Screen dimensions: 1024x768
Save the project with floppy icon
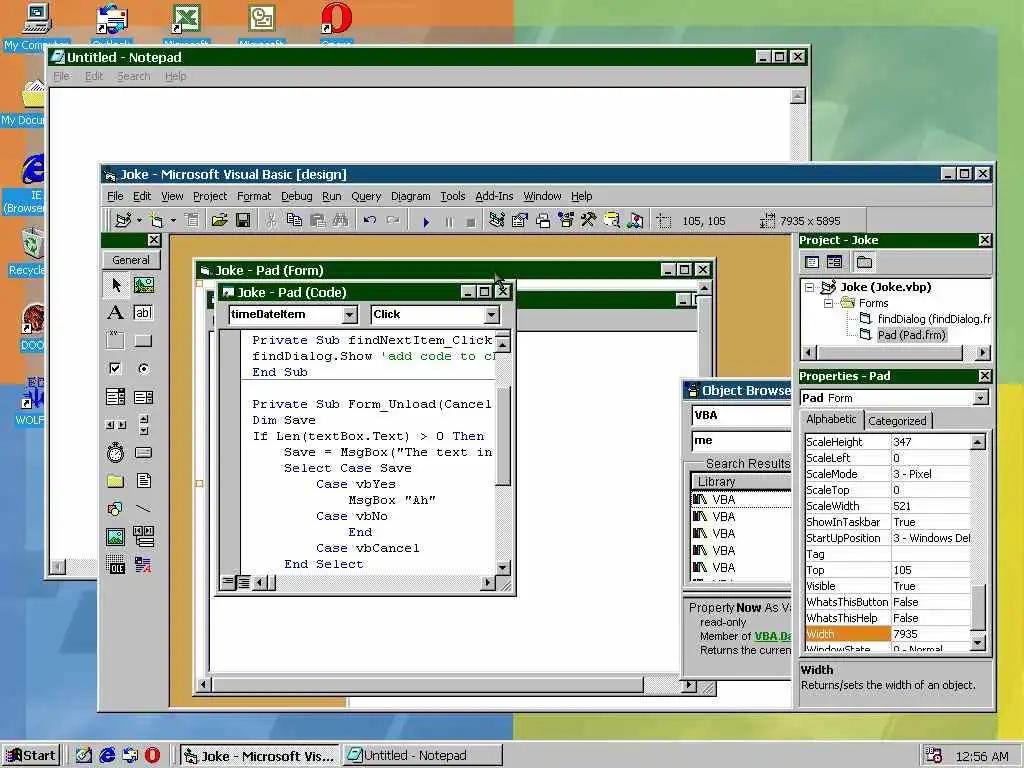coord(243,221)
